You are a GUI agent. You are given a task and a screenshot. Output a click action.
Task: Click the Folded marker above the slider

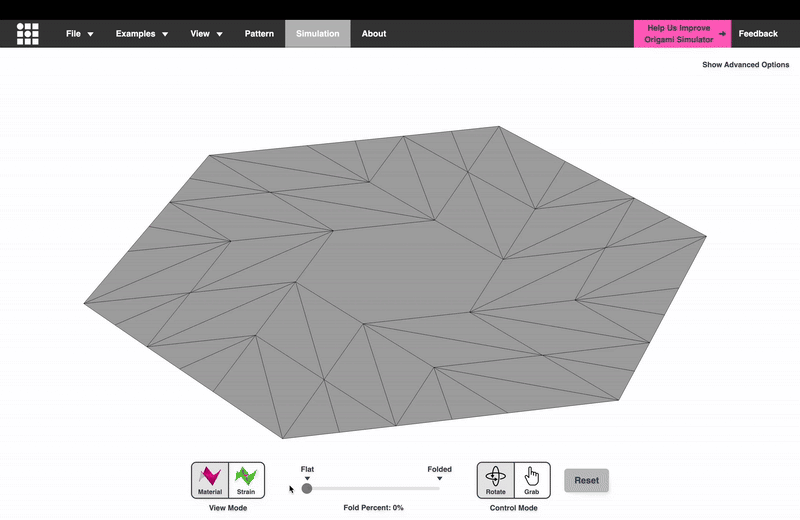point(439,473)
